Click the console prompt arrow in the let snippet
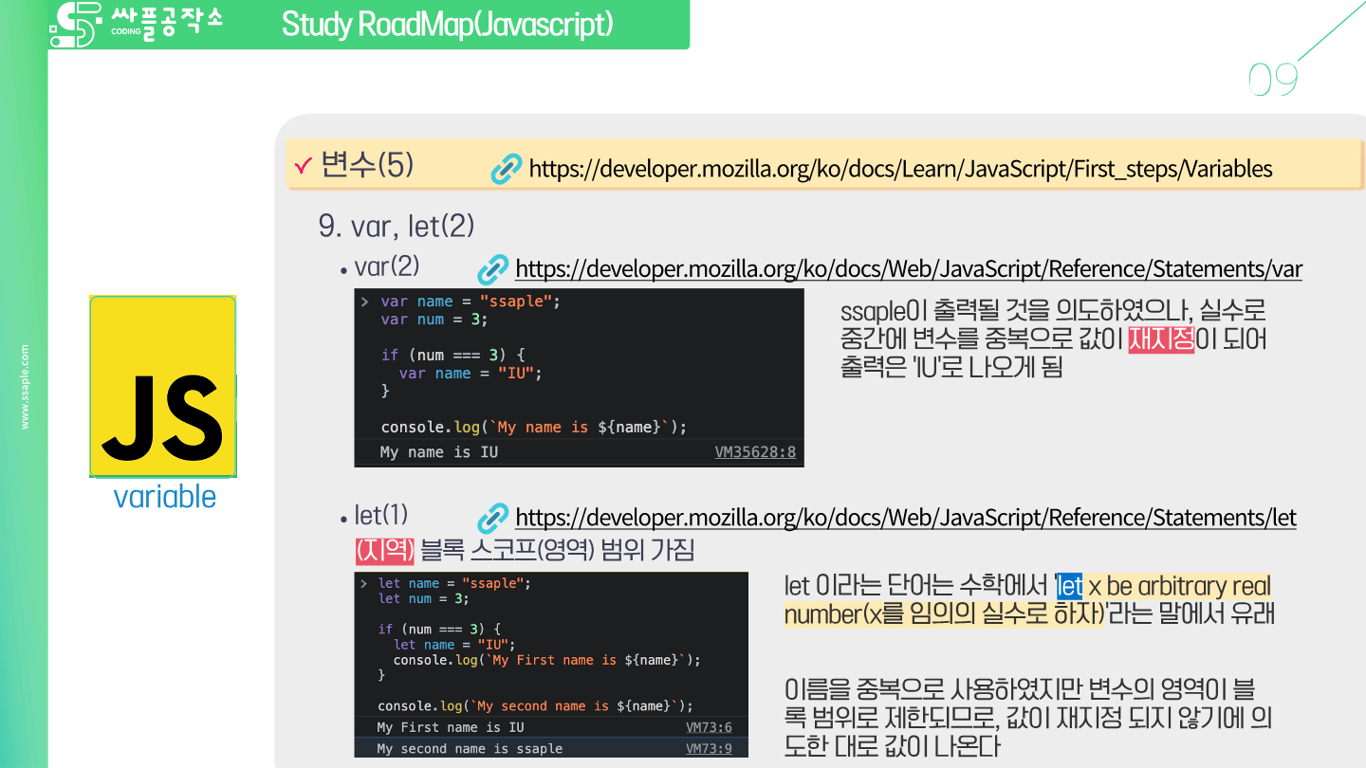The height and width of the screenshot is (768, 1366). (x=364, y=582)
